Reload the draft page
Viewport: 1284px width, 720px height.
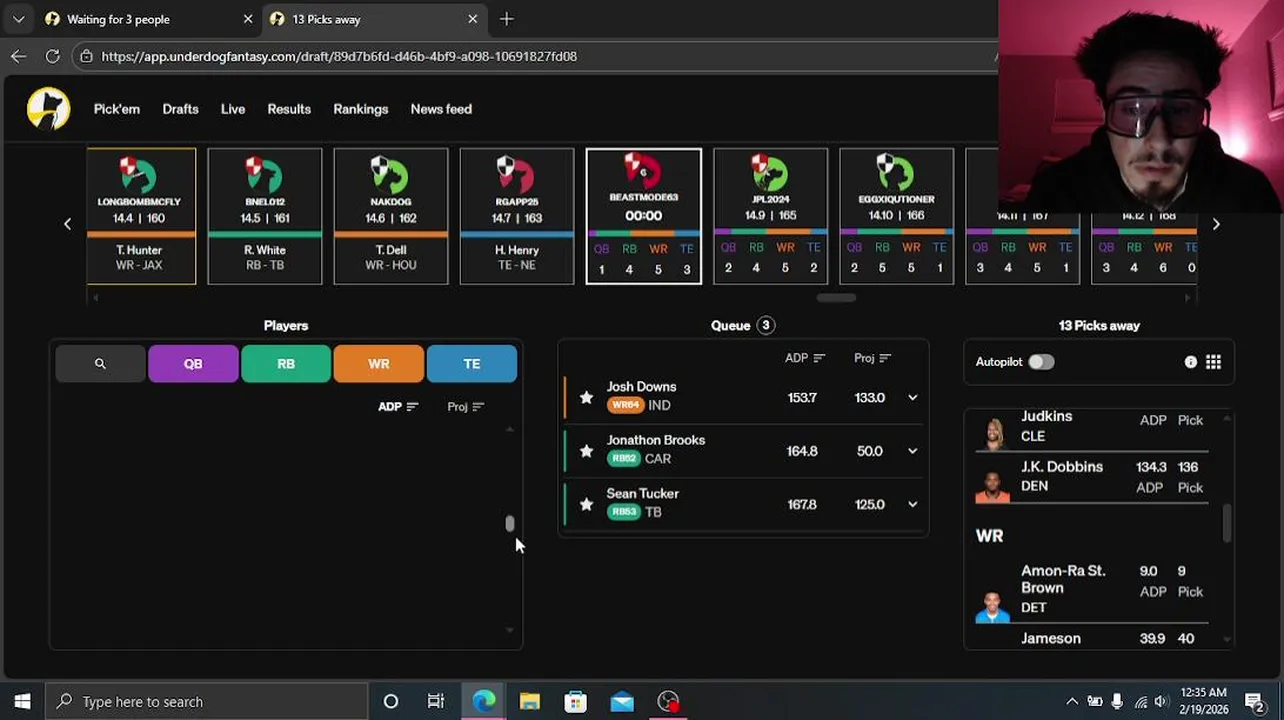[53, 56]
